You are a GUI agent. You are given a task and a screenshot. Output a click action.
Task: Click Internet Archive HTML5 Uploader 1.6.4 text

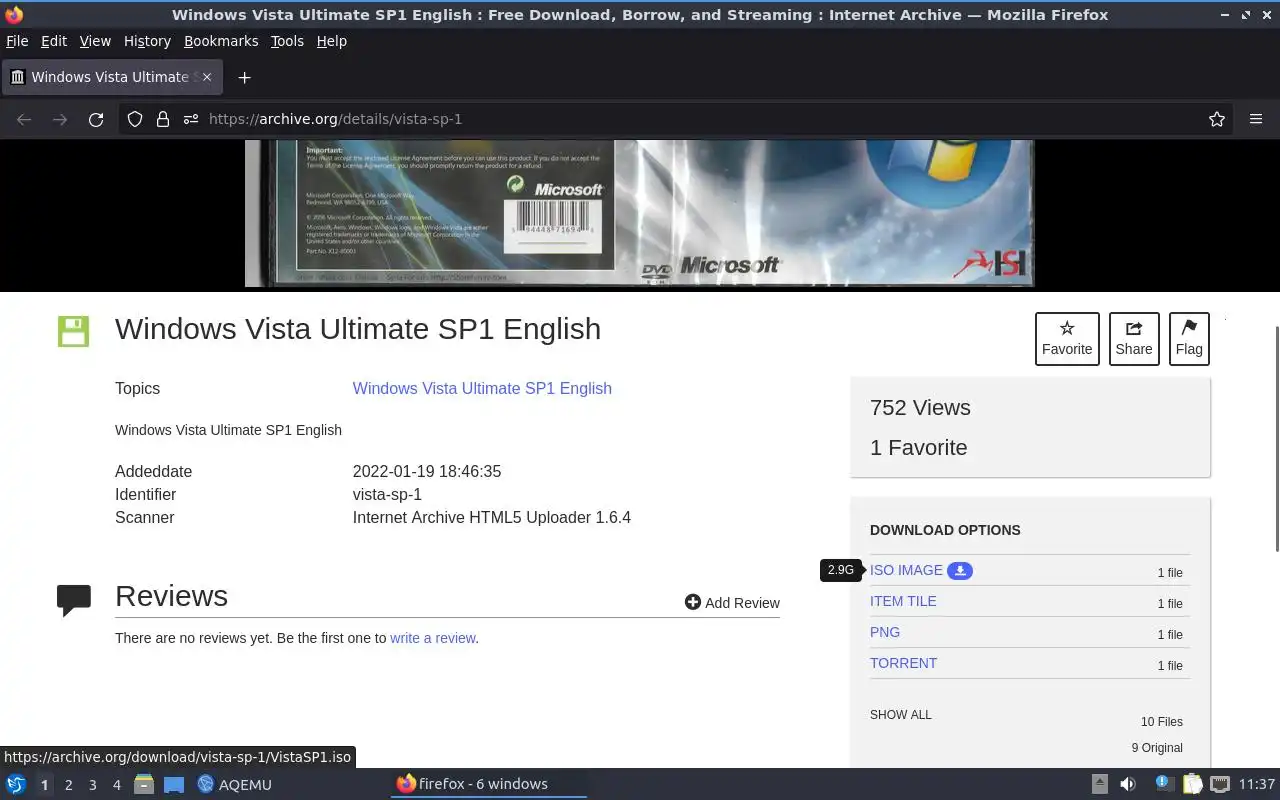(491, 517)
